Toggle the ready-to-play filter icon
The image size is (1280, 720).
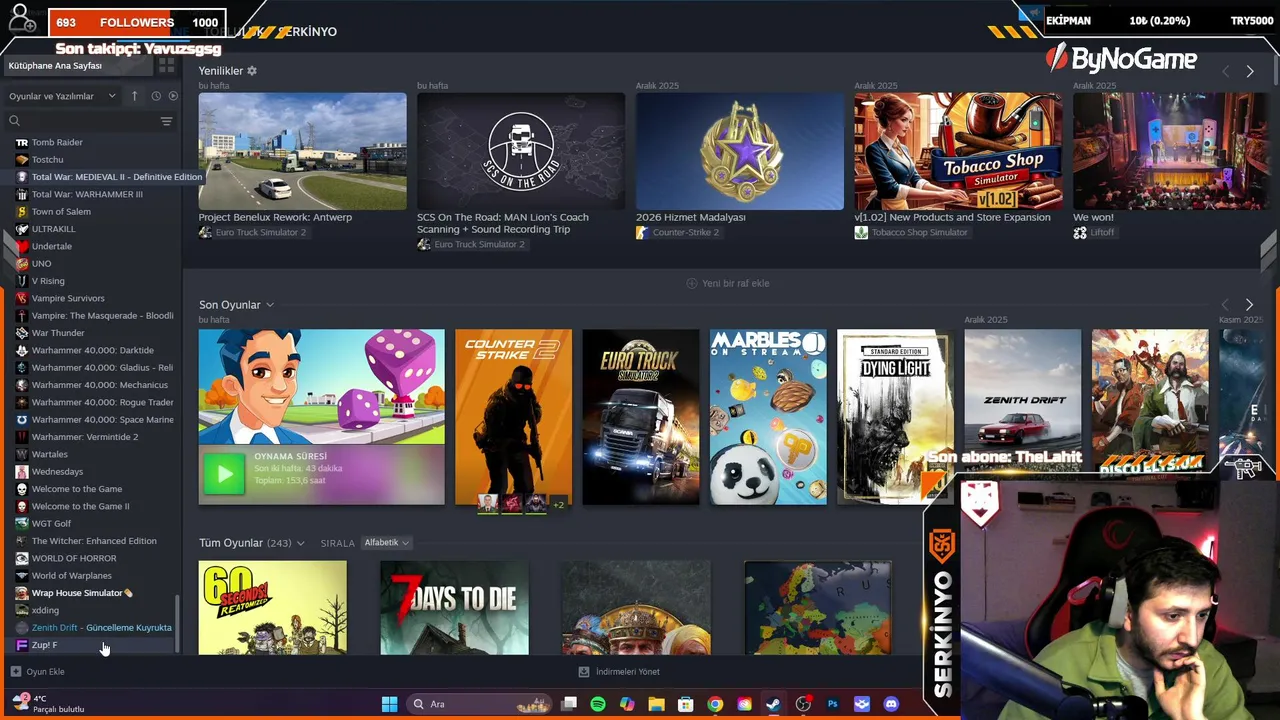[173, 96]
